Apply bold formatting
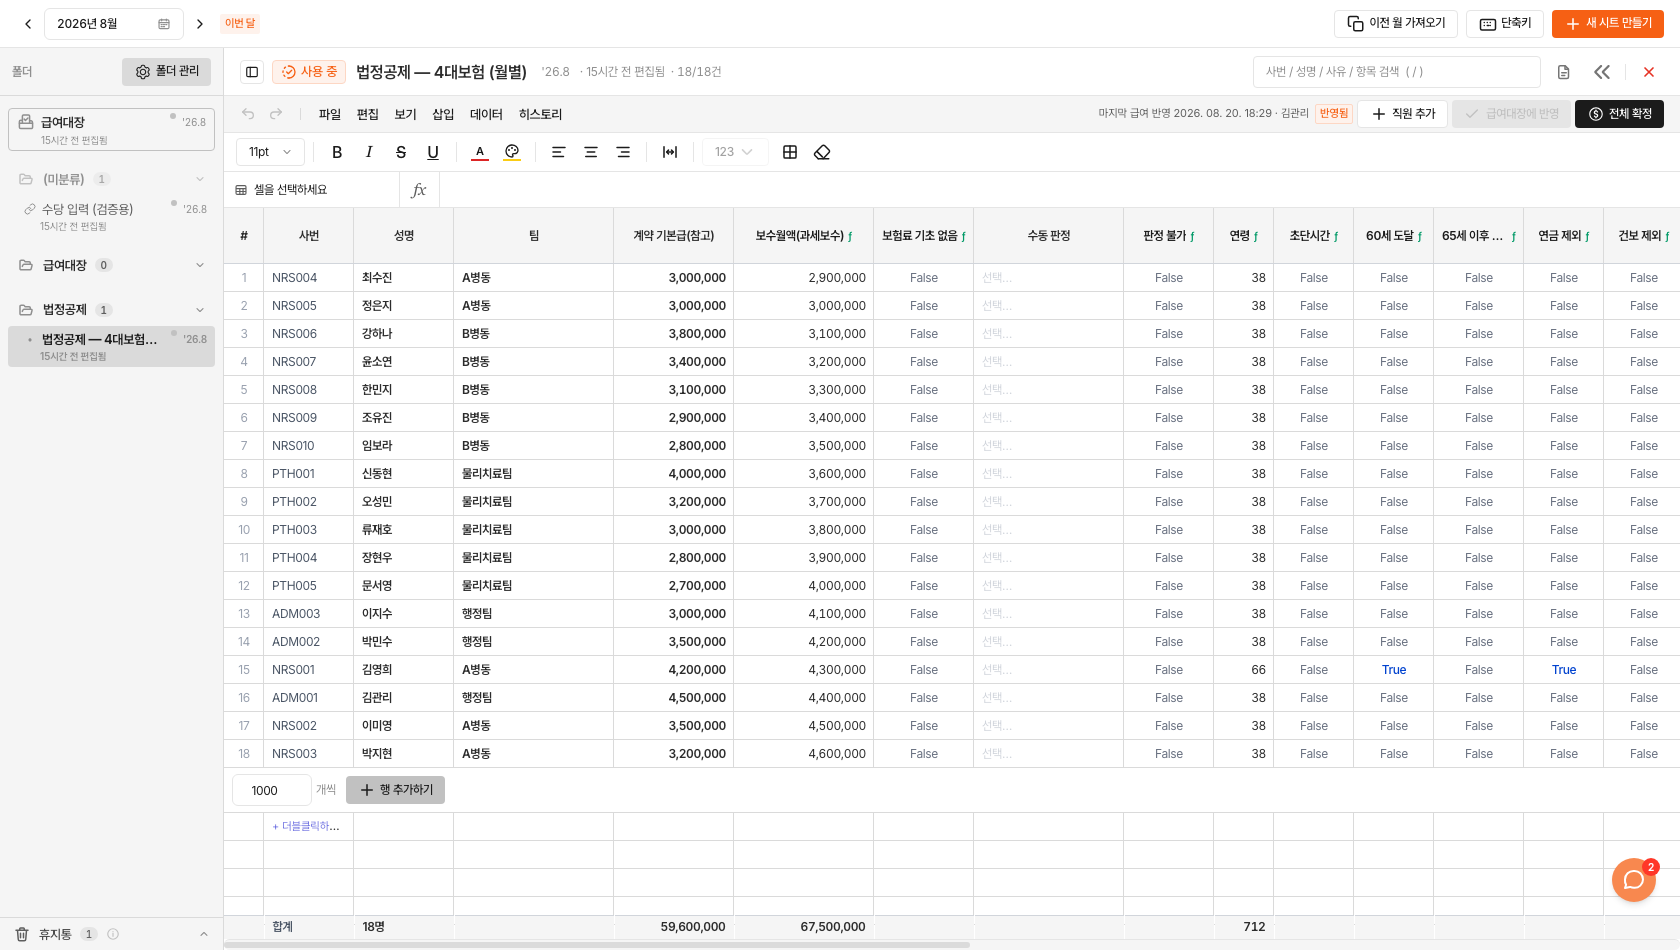Screen dimensions: 1680x950 click(x=337, y=152)
